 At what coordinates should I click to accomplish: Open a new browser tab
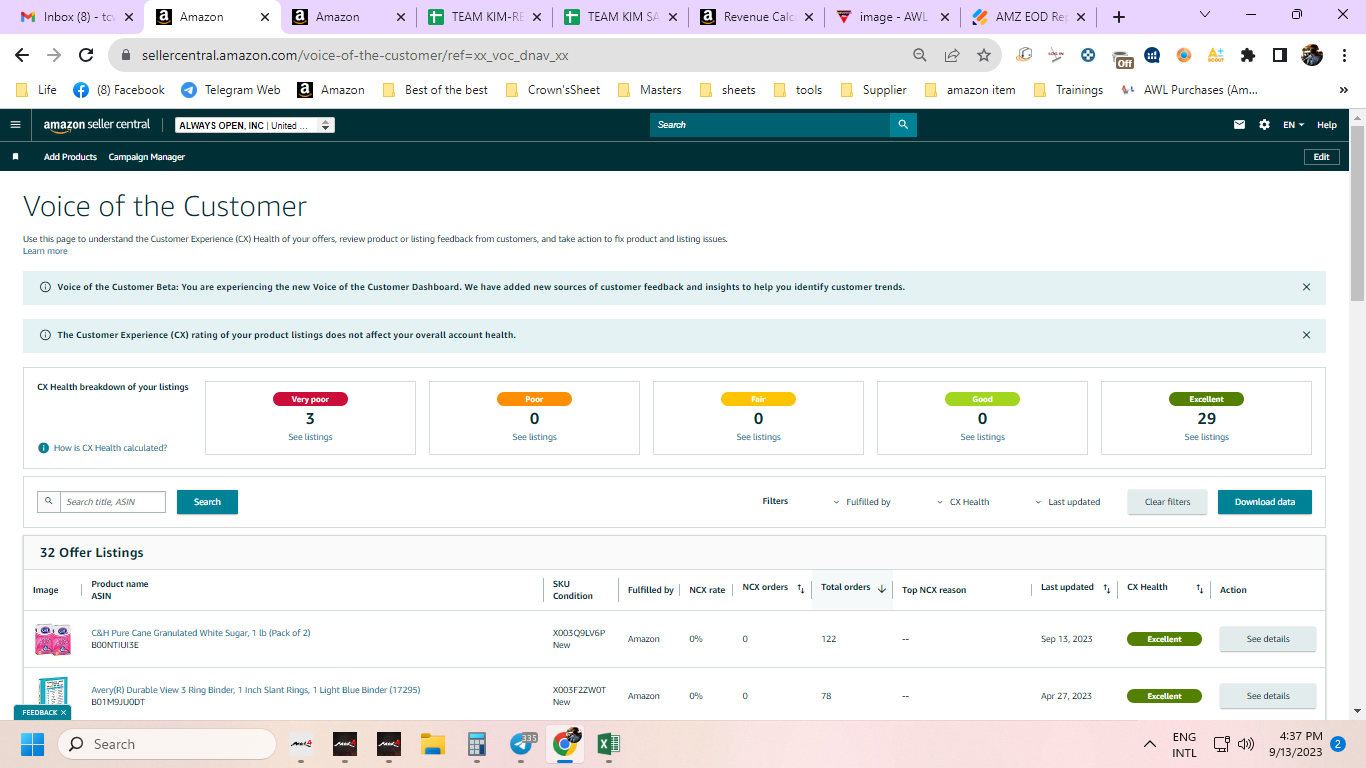coord(1119,17)
